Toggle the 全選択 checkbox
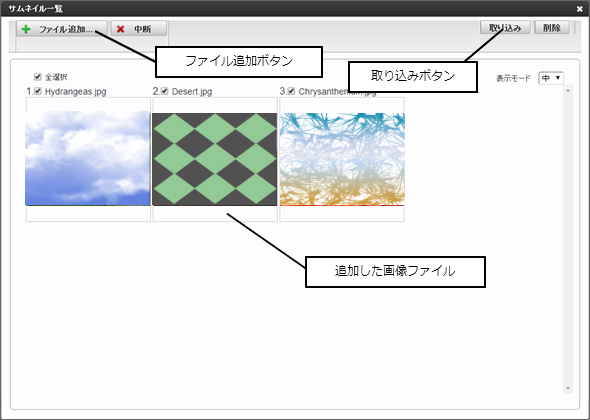This screenshot has width=590, height=420. (x=37, y=77)
